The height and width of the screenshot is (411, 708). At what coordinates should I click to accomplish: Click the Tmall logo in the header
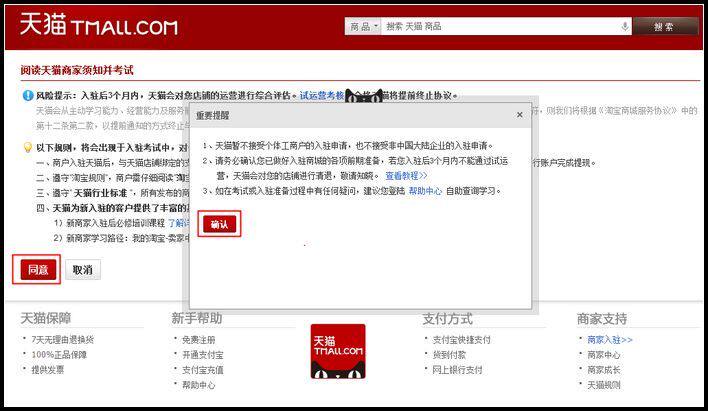[x=99, y=24]
